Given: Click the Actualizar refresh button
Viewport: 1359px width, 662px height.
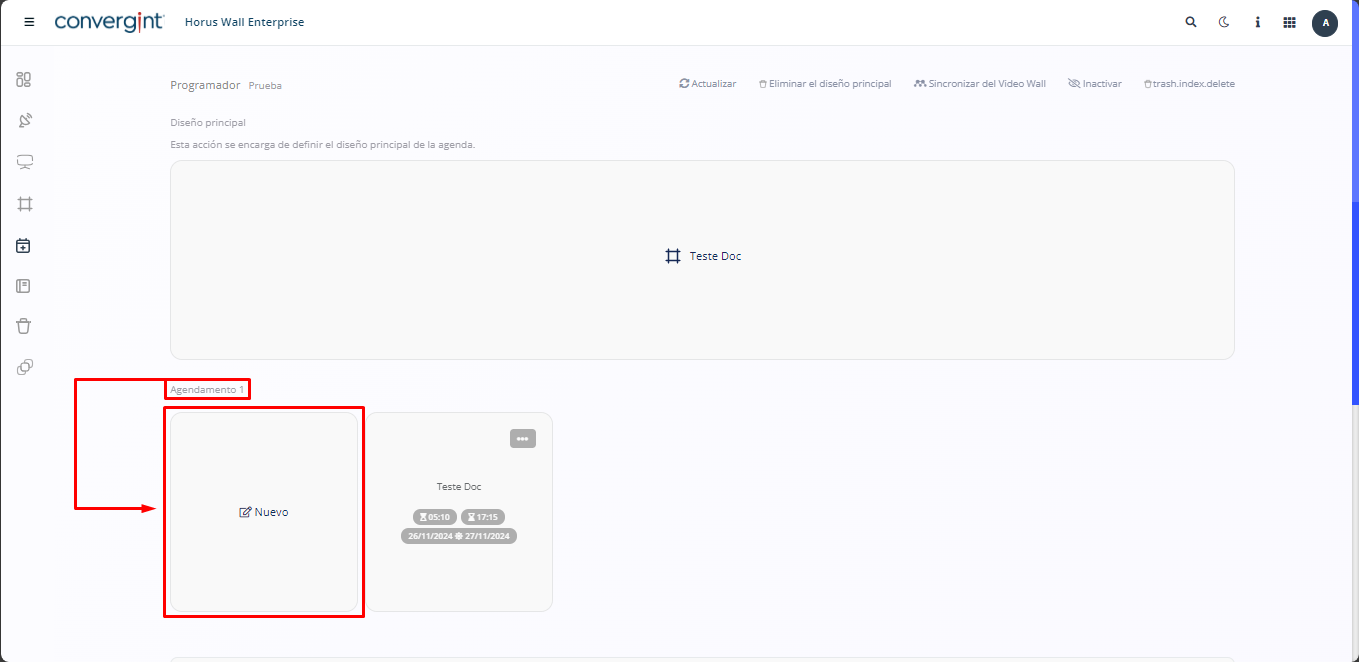Looking at the screenshot, I should tap(707, 84).
